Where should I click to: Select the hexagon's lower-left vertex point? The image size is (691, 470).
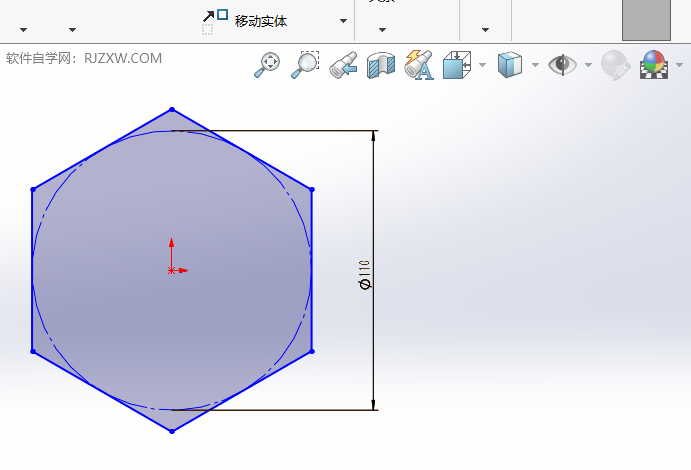click(x=33, y=351)
